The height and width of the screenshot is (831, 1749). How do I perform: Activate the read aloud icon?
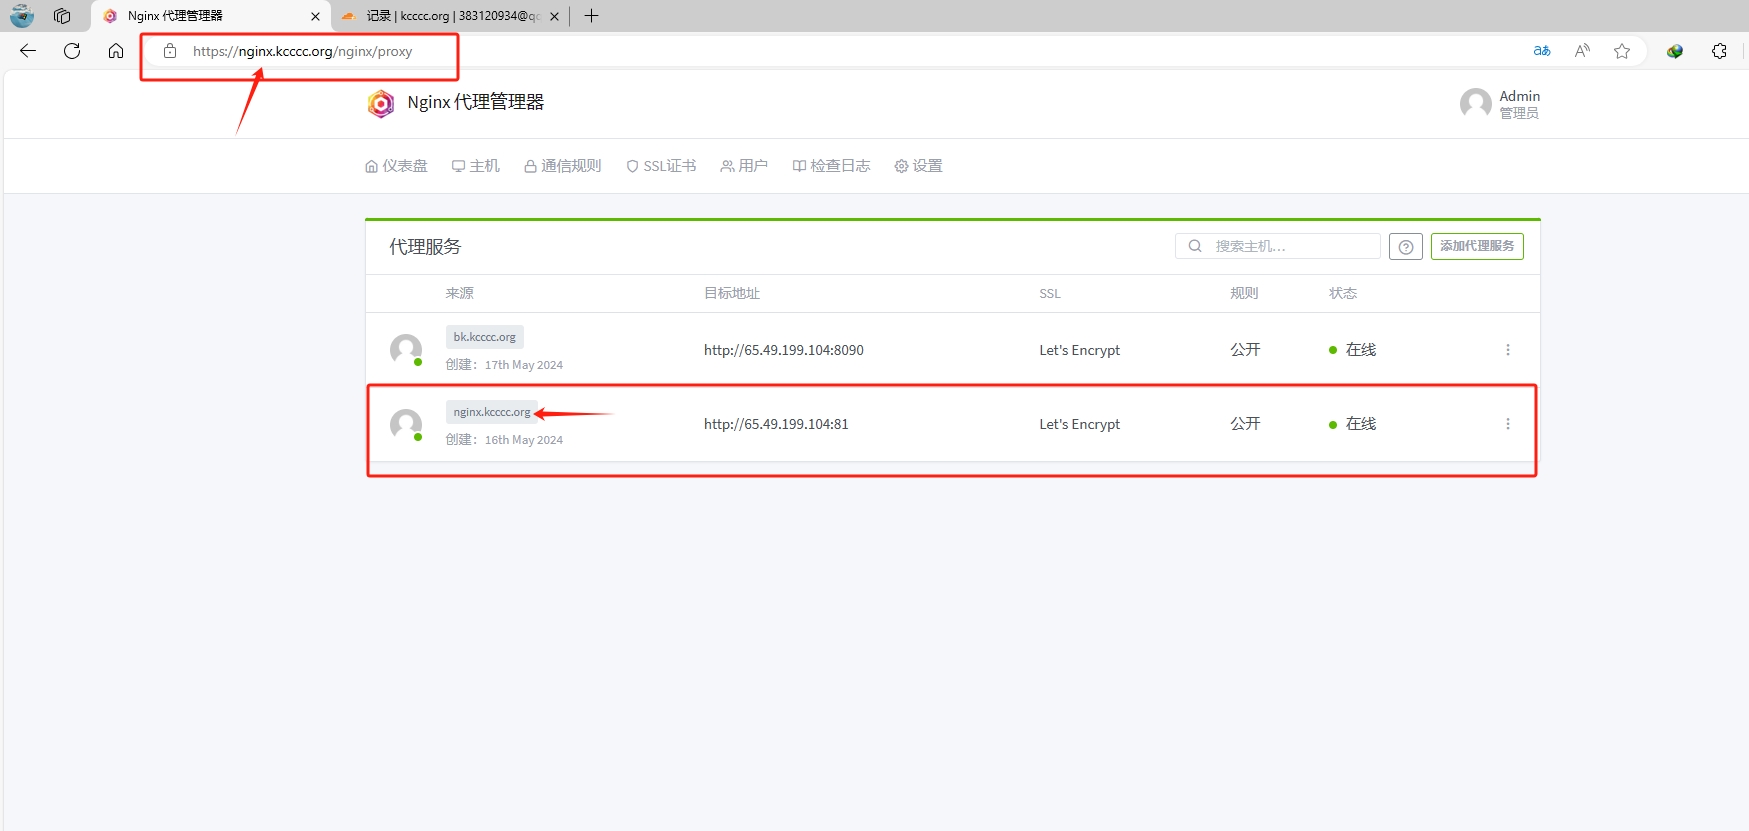(1582, 51)
